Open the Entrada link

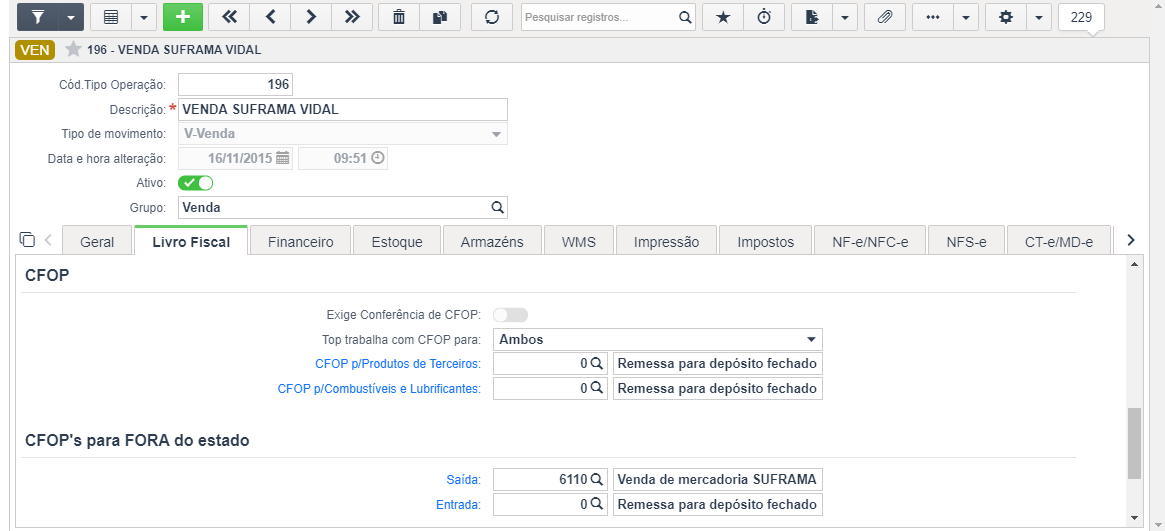point(458,504)
